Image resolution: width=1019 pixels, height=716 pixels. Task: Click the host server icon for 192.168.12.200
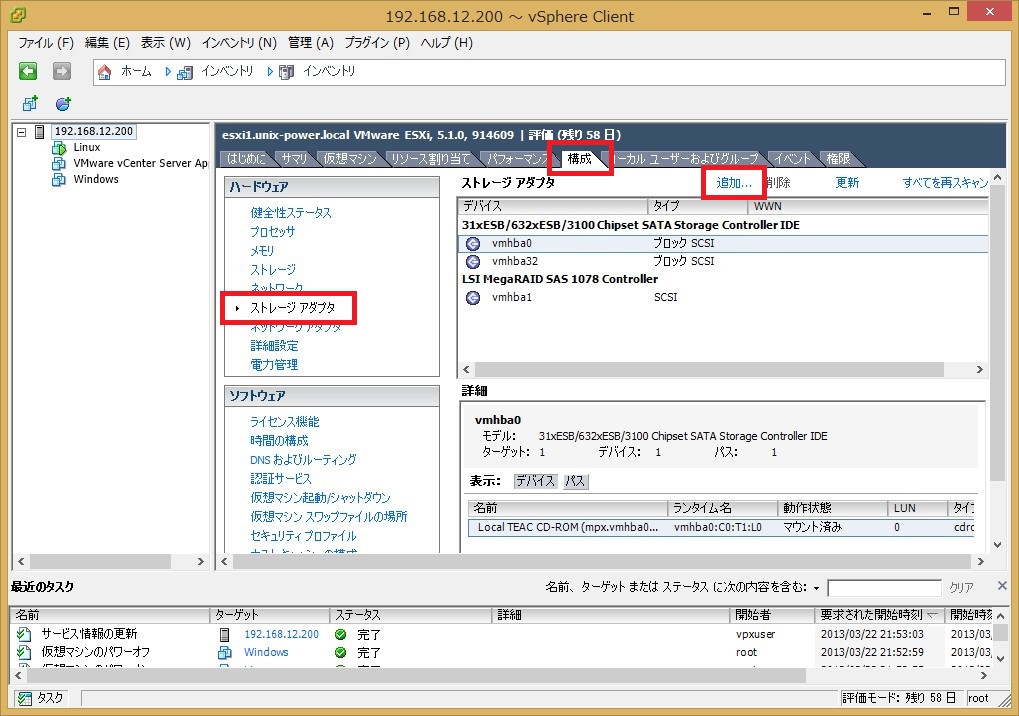point(40,132)
